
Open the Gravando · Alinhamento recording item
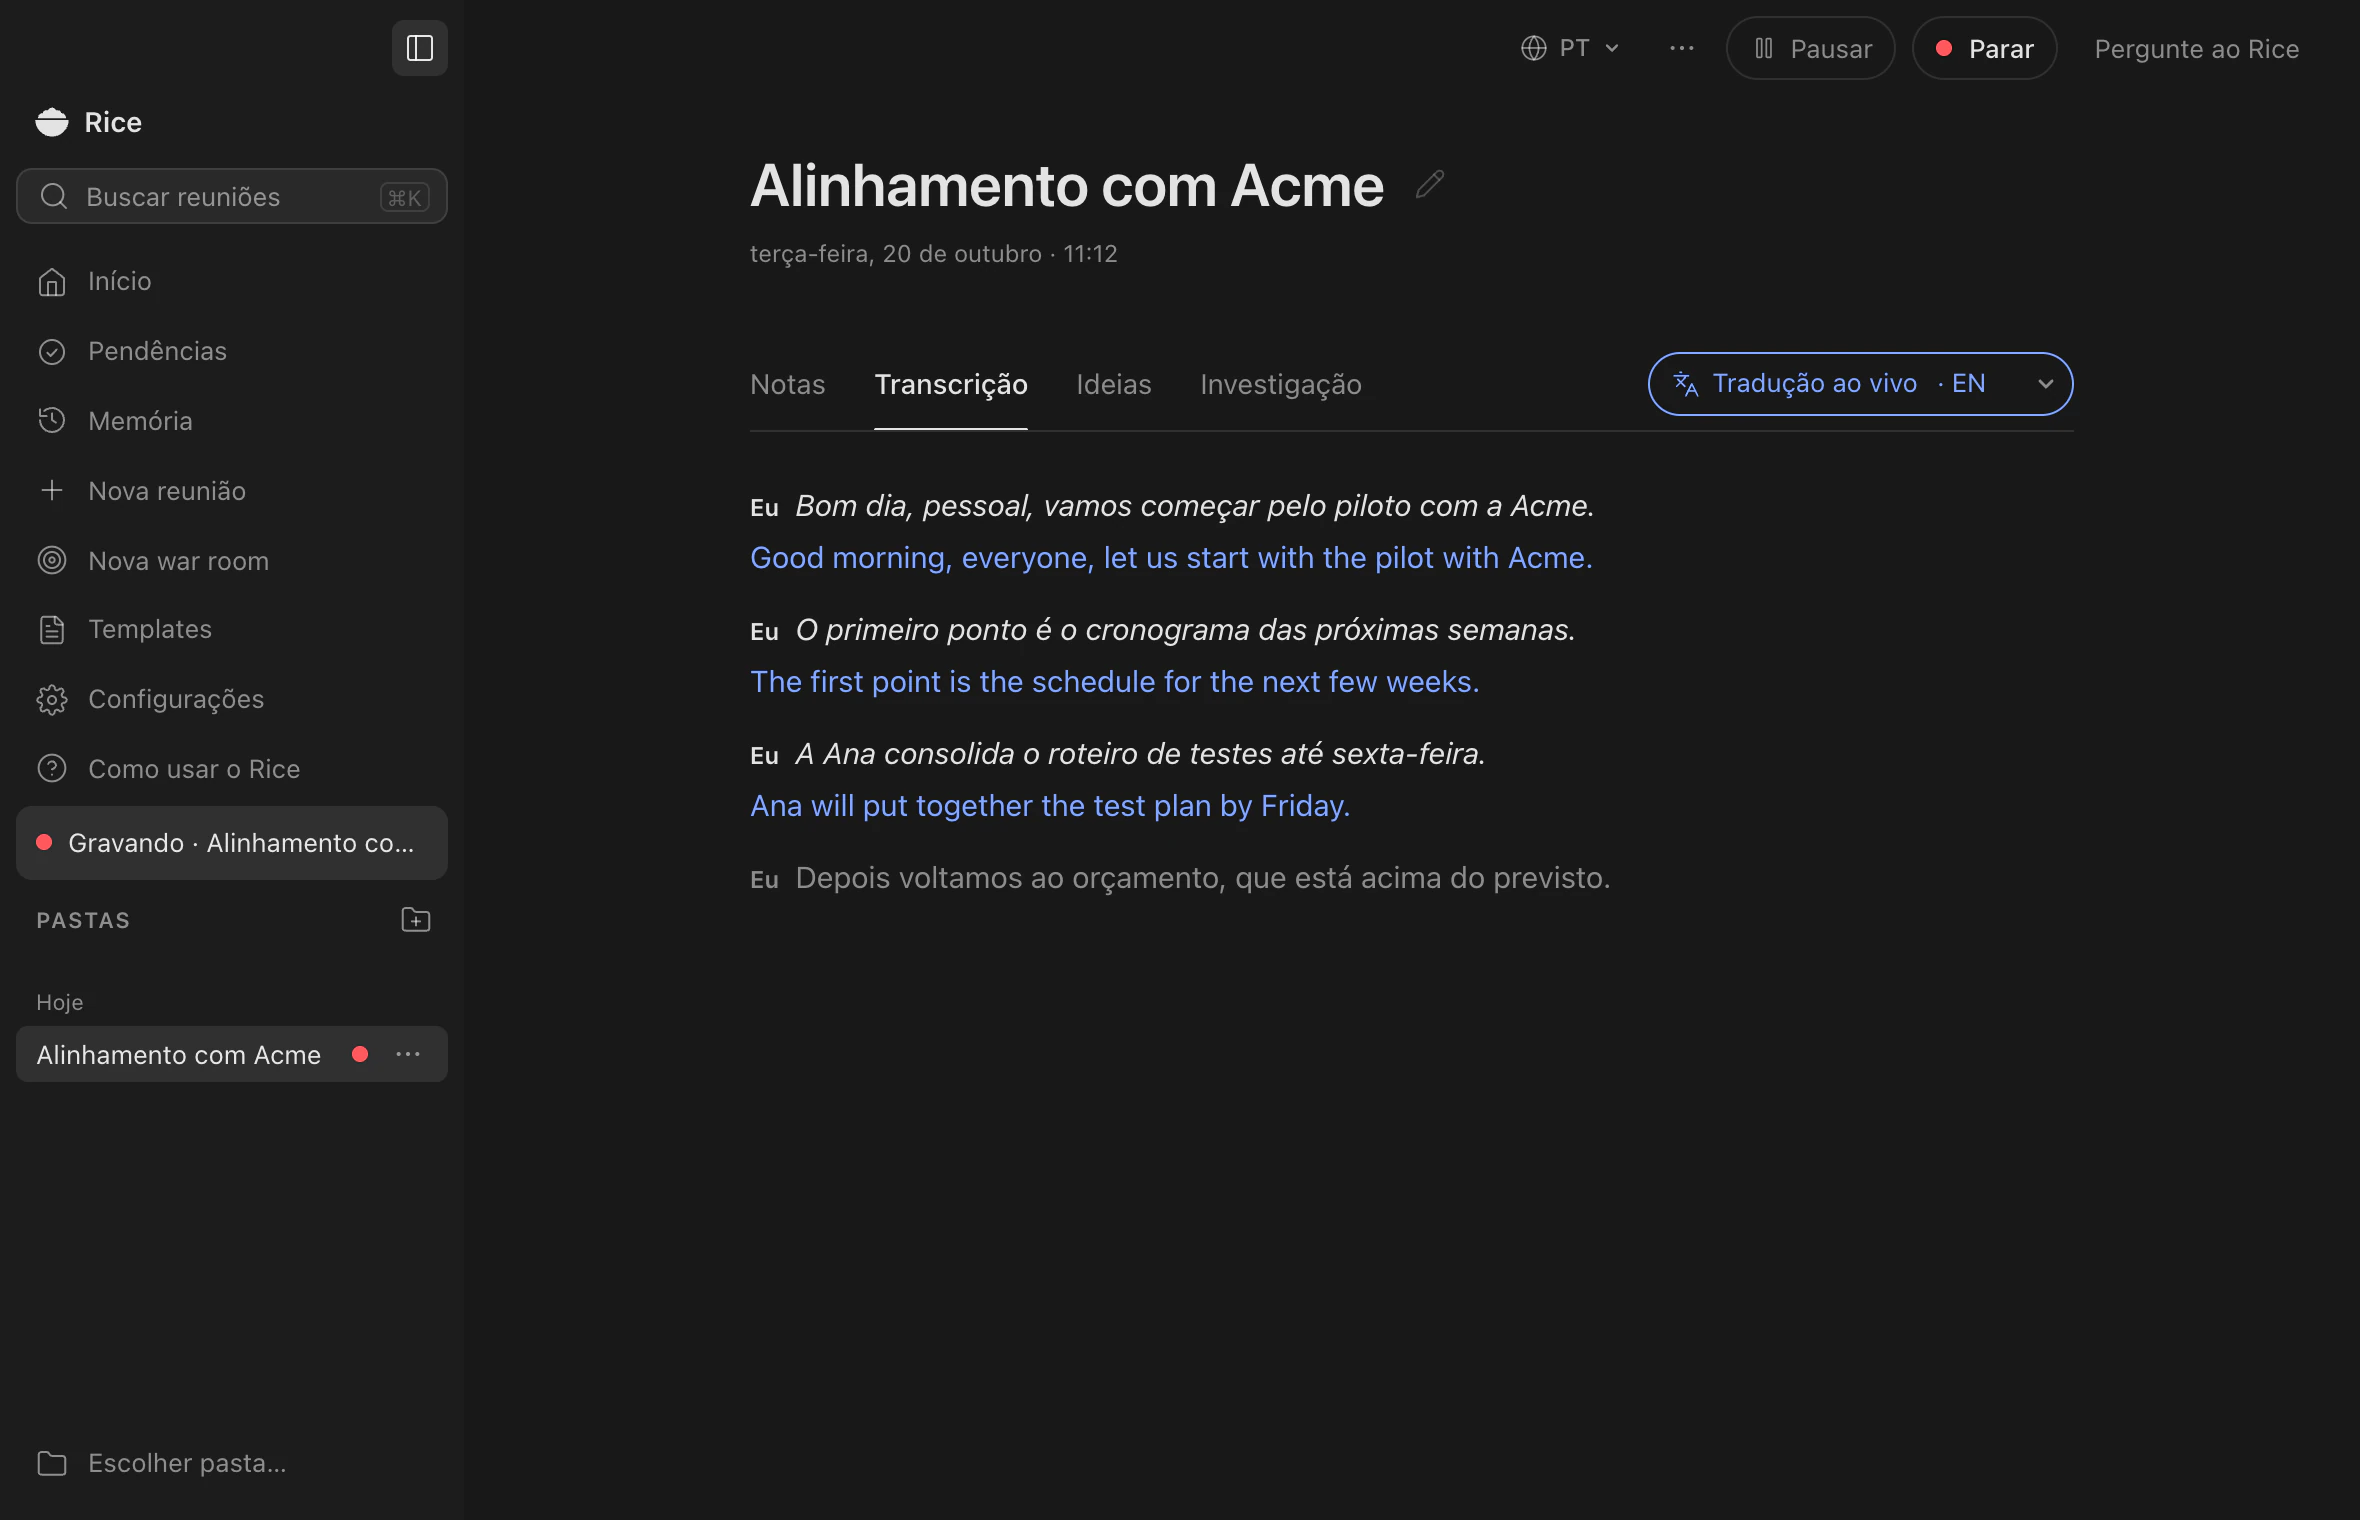(x=232, y=843)
